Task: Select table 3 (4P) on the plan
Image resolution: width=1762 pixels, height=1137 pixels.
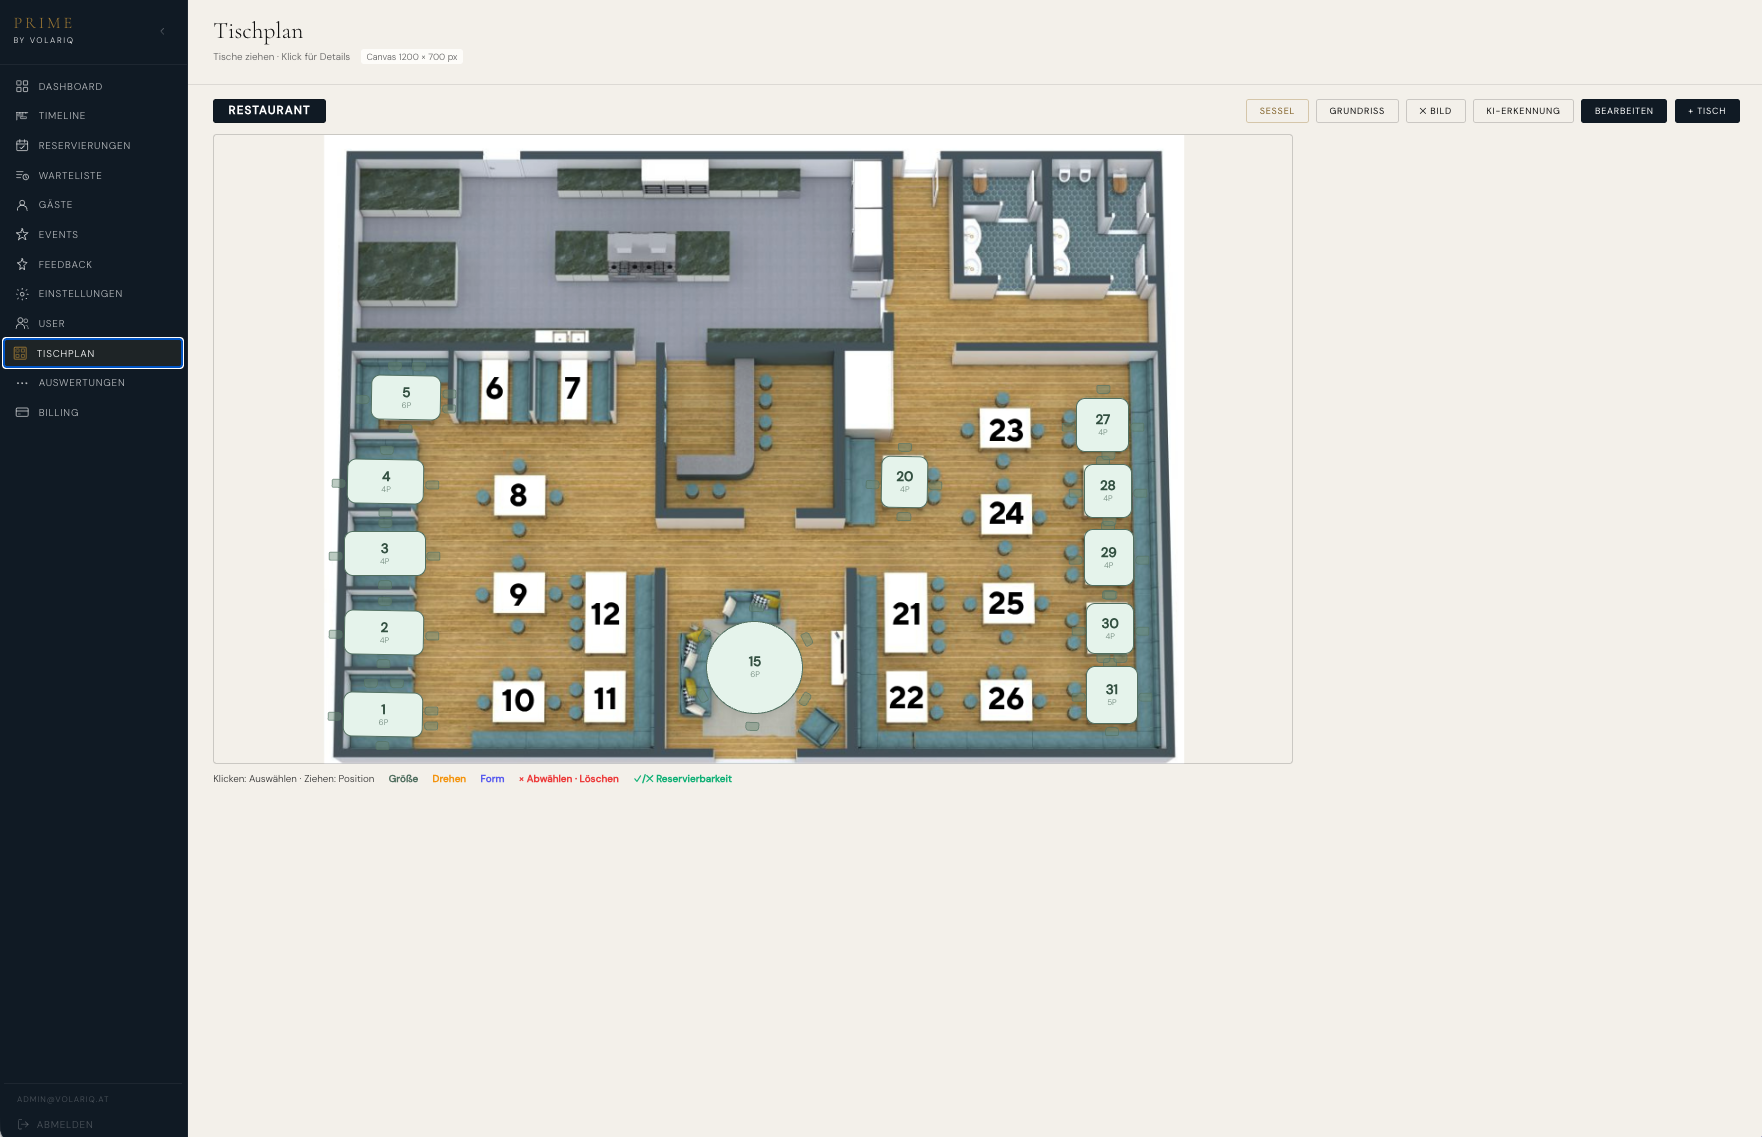Action: (x=385, y=553)
